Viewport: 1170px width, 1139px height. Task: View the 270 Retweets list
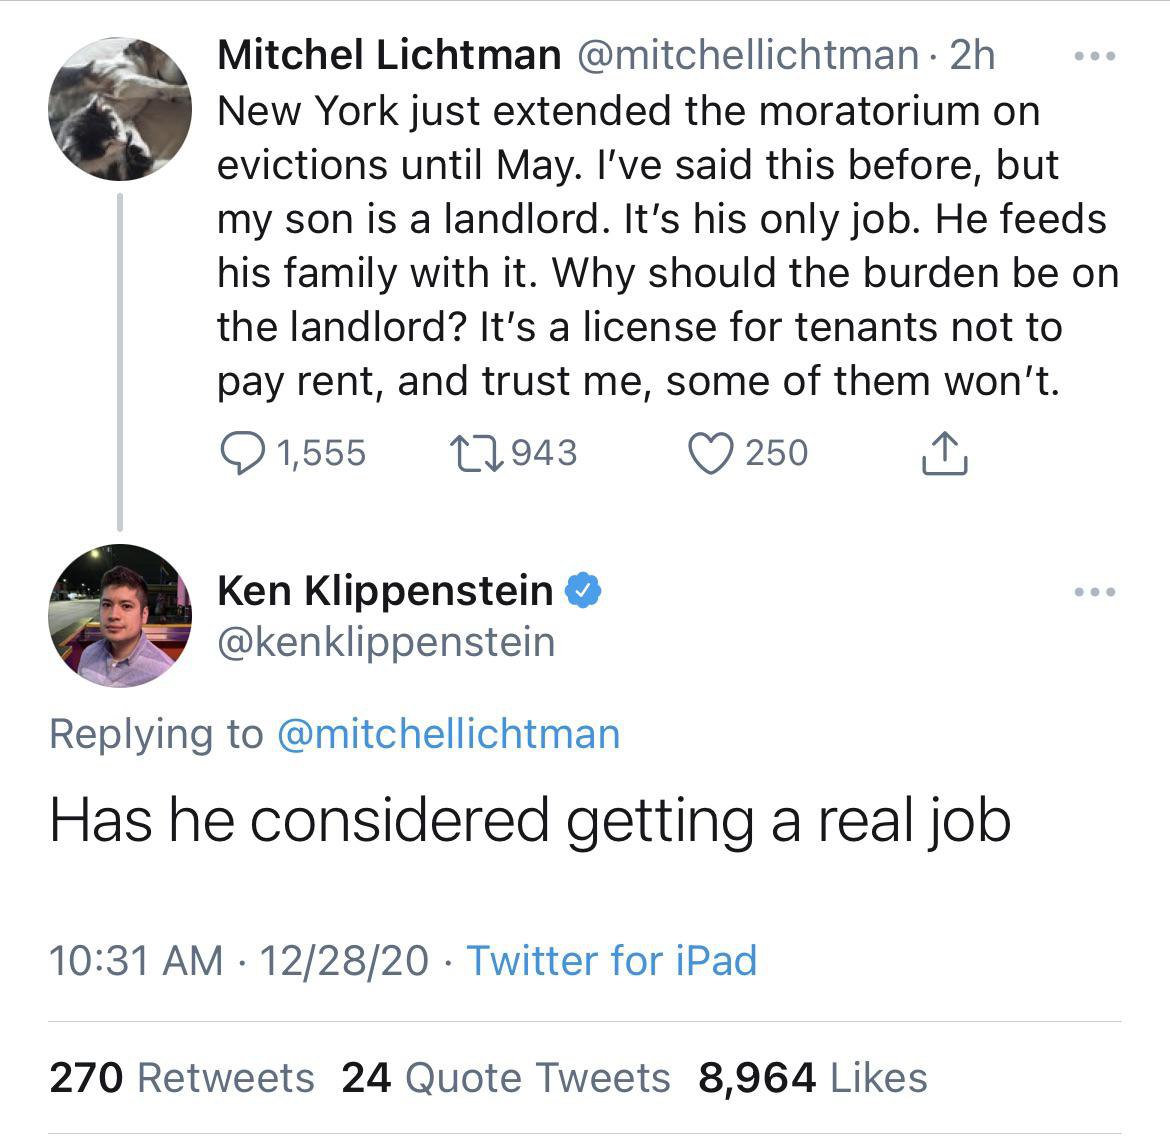click(x=181, y=1077)
